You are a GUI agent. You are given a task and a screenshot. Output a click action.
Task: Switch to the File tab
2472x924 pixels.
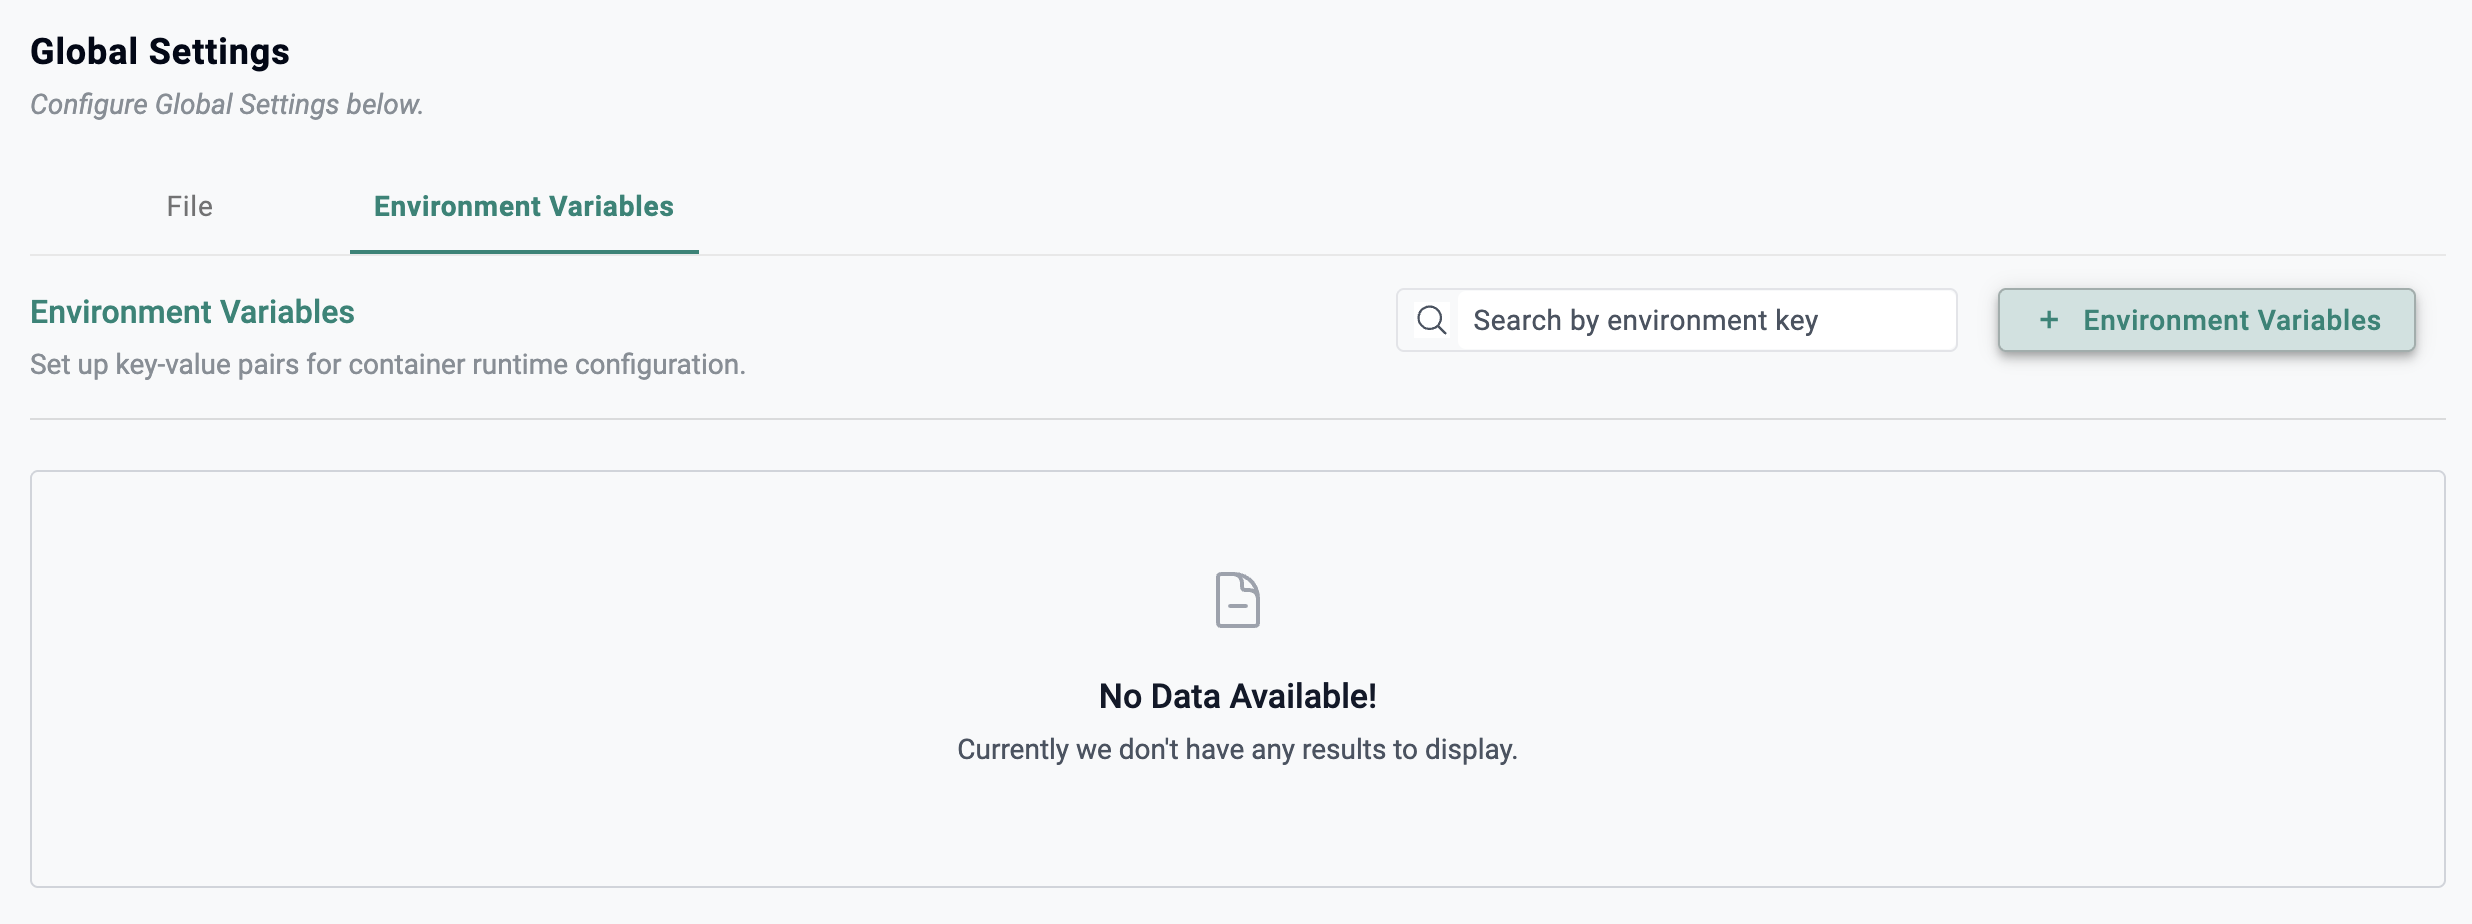tap(189, 206)
